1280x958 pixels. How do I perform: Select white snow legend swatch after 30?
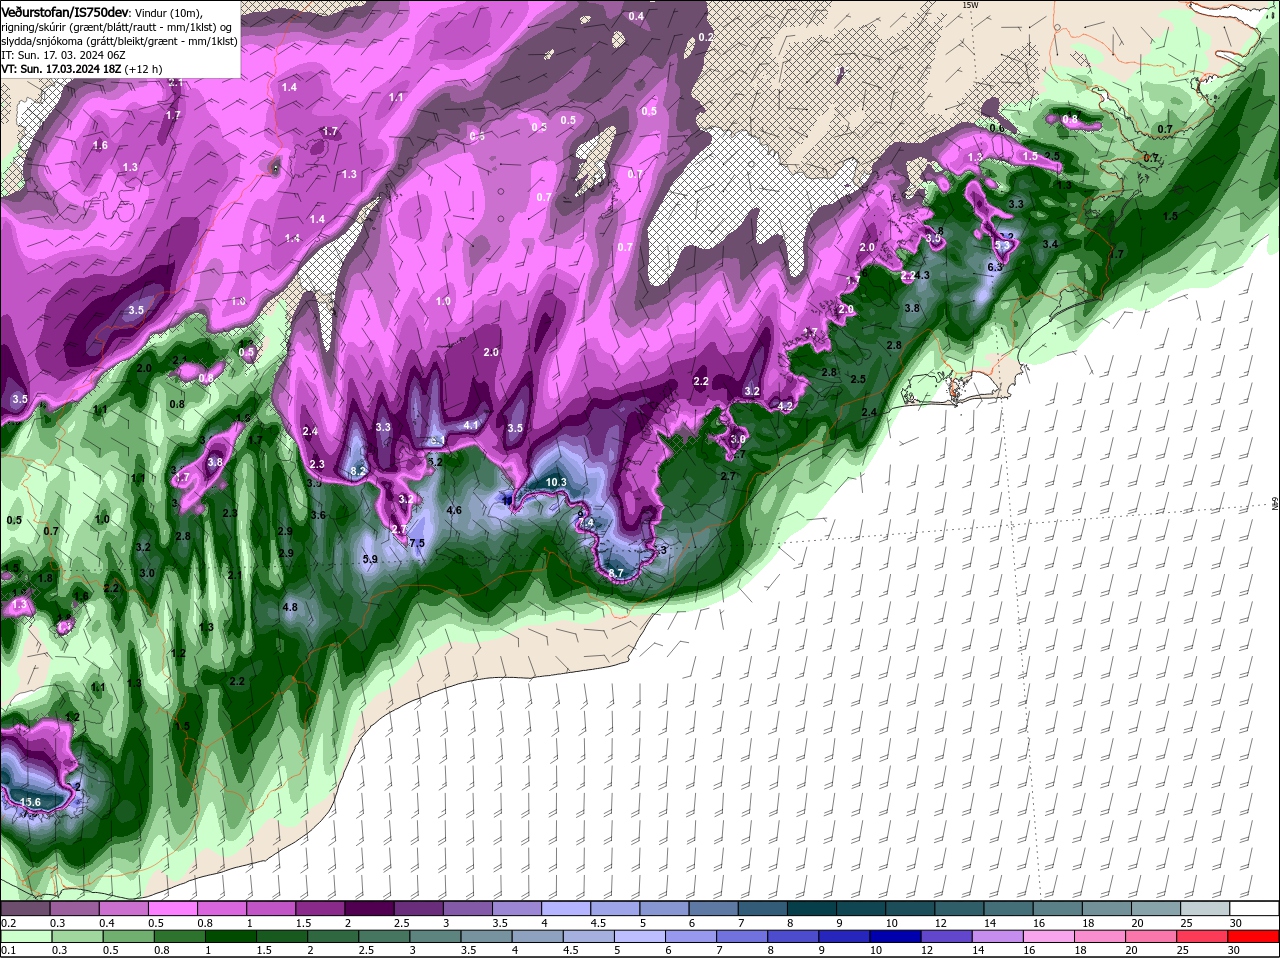point(1256,908)
